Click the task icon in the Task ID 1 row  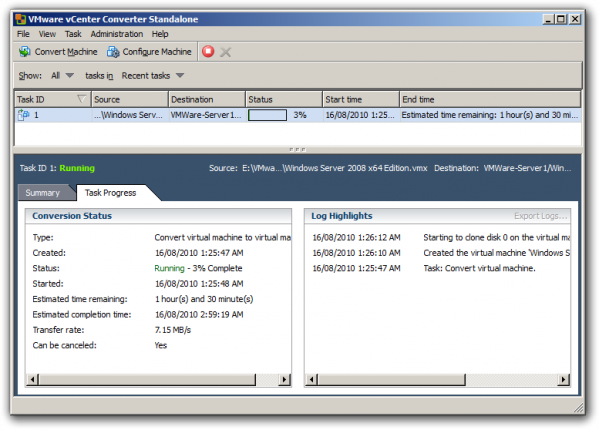[24, 115]
